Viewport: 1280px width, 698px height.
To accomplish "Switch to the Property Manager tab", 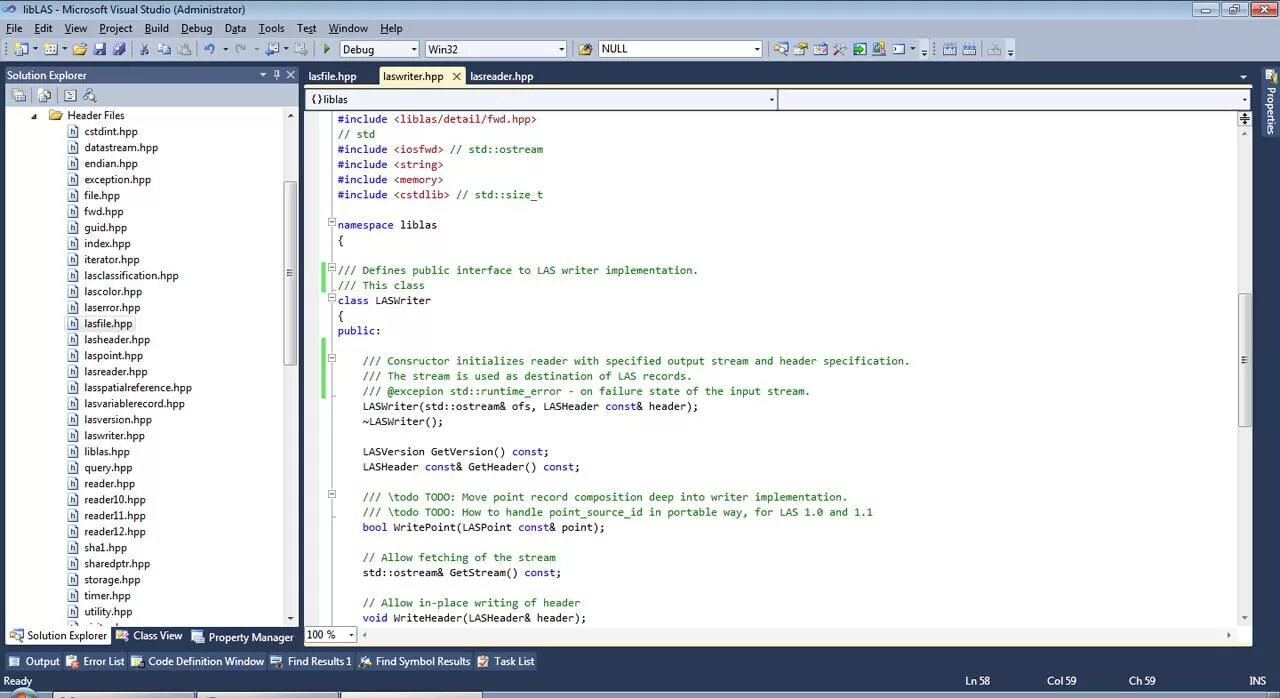I will coord(242,636).
